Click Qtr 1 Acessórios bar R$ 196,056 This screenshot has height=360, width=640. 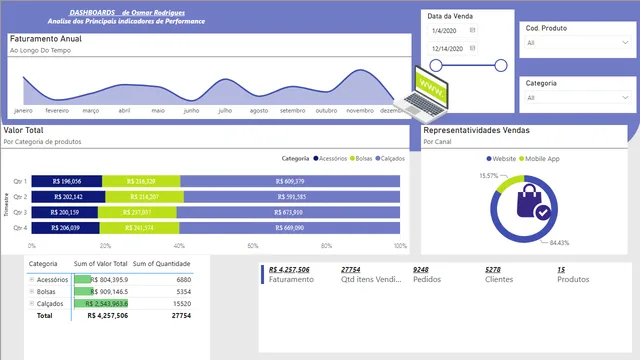point(67,181)
